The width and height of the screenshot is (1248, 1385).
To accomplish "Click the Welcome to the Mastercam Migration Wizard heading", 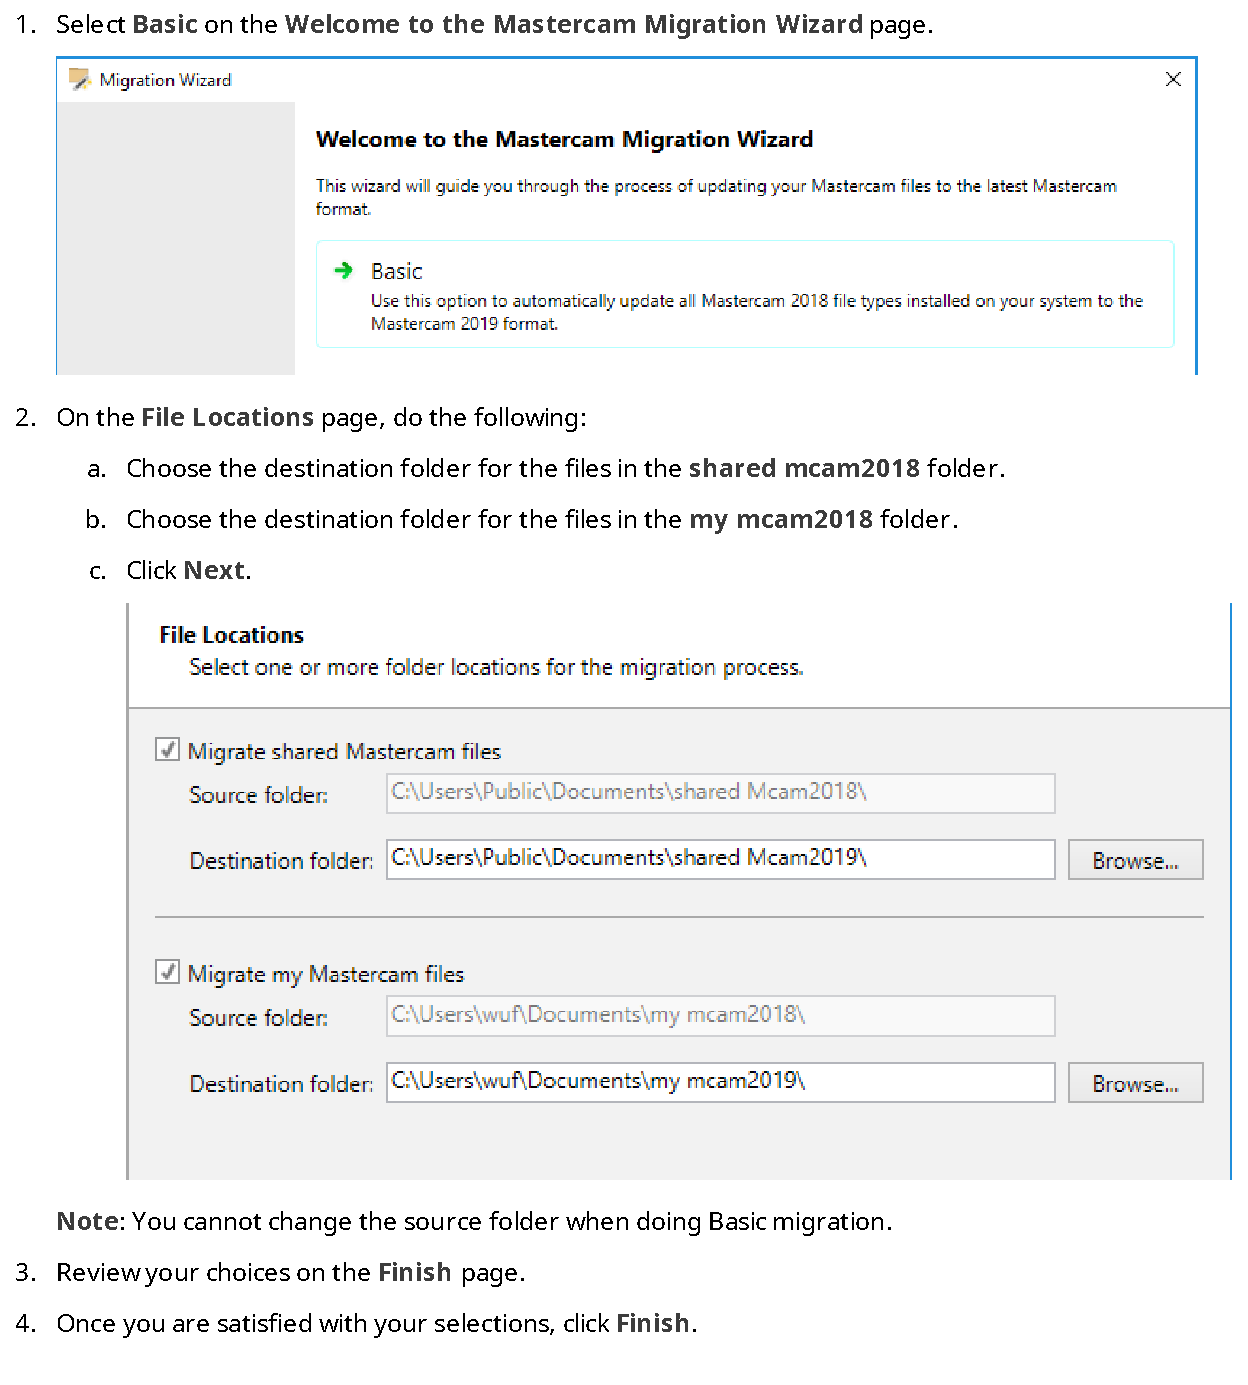I will click(x=564, y=139).
